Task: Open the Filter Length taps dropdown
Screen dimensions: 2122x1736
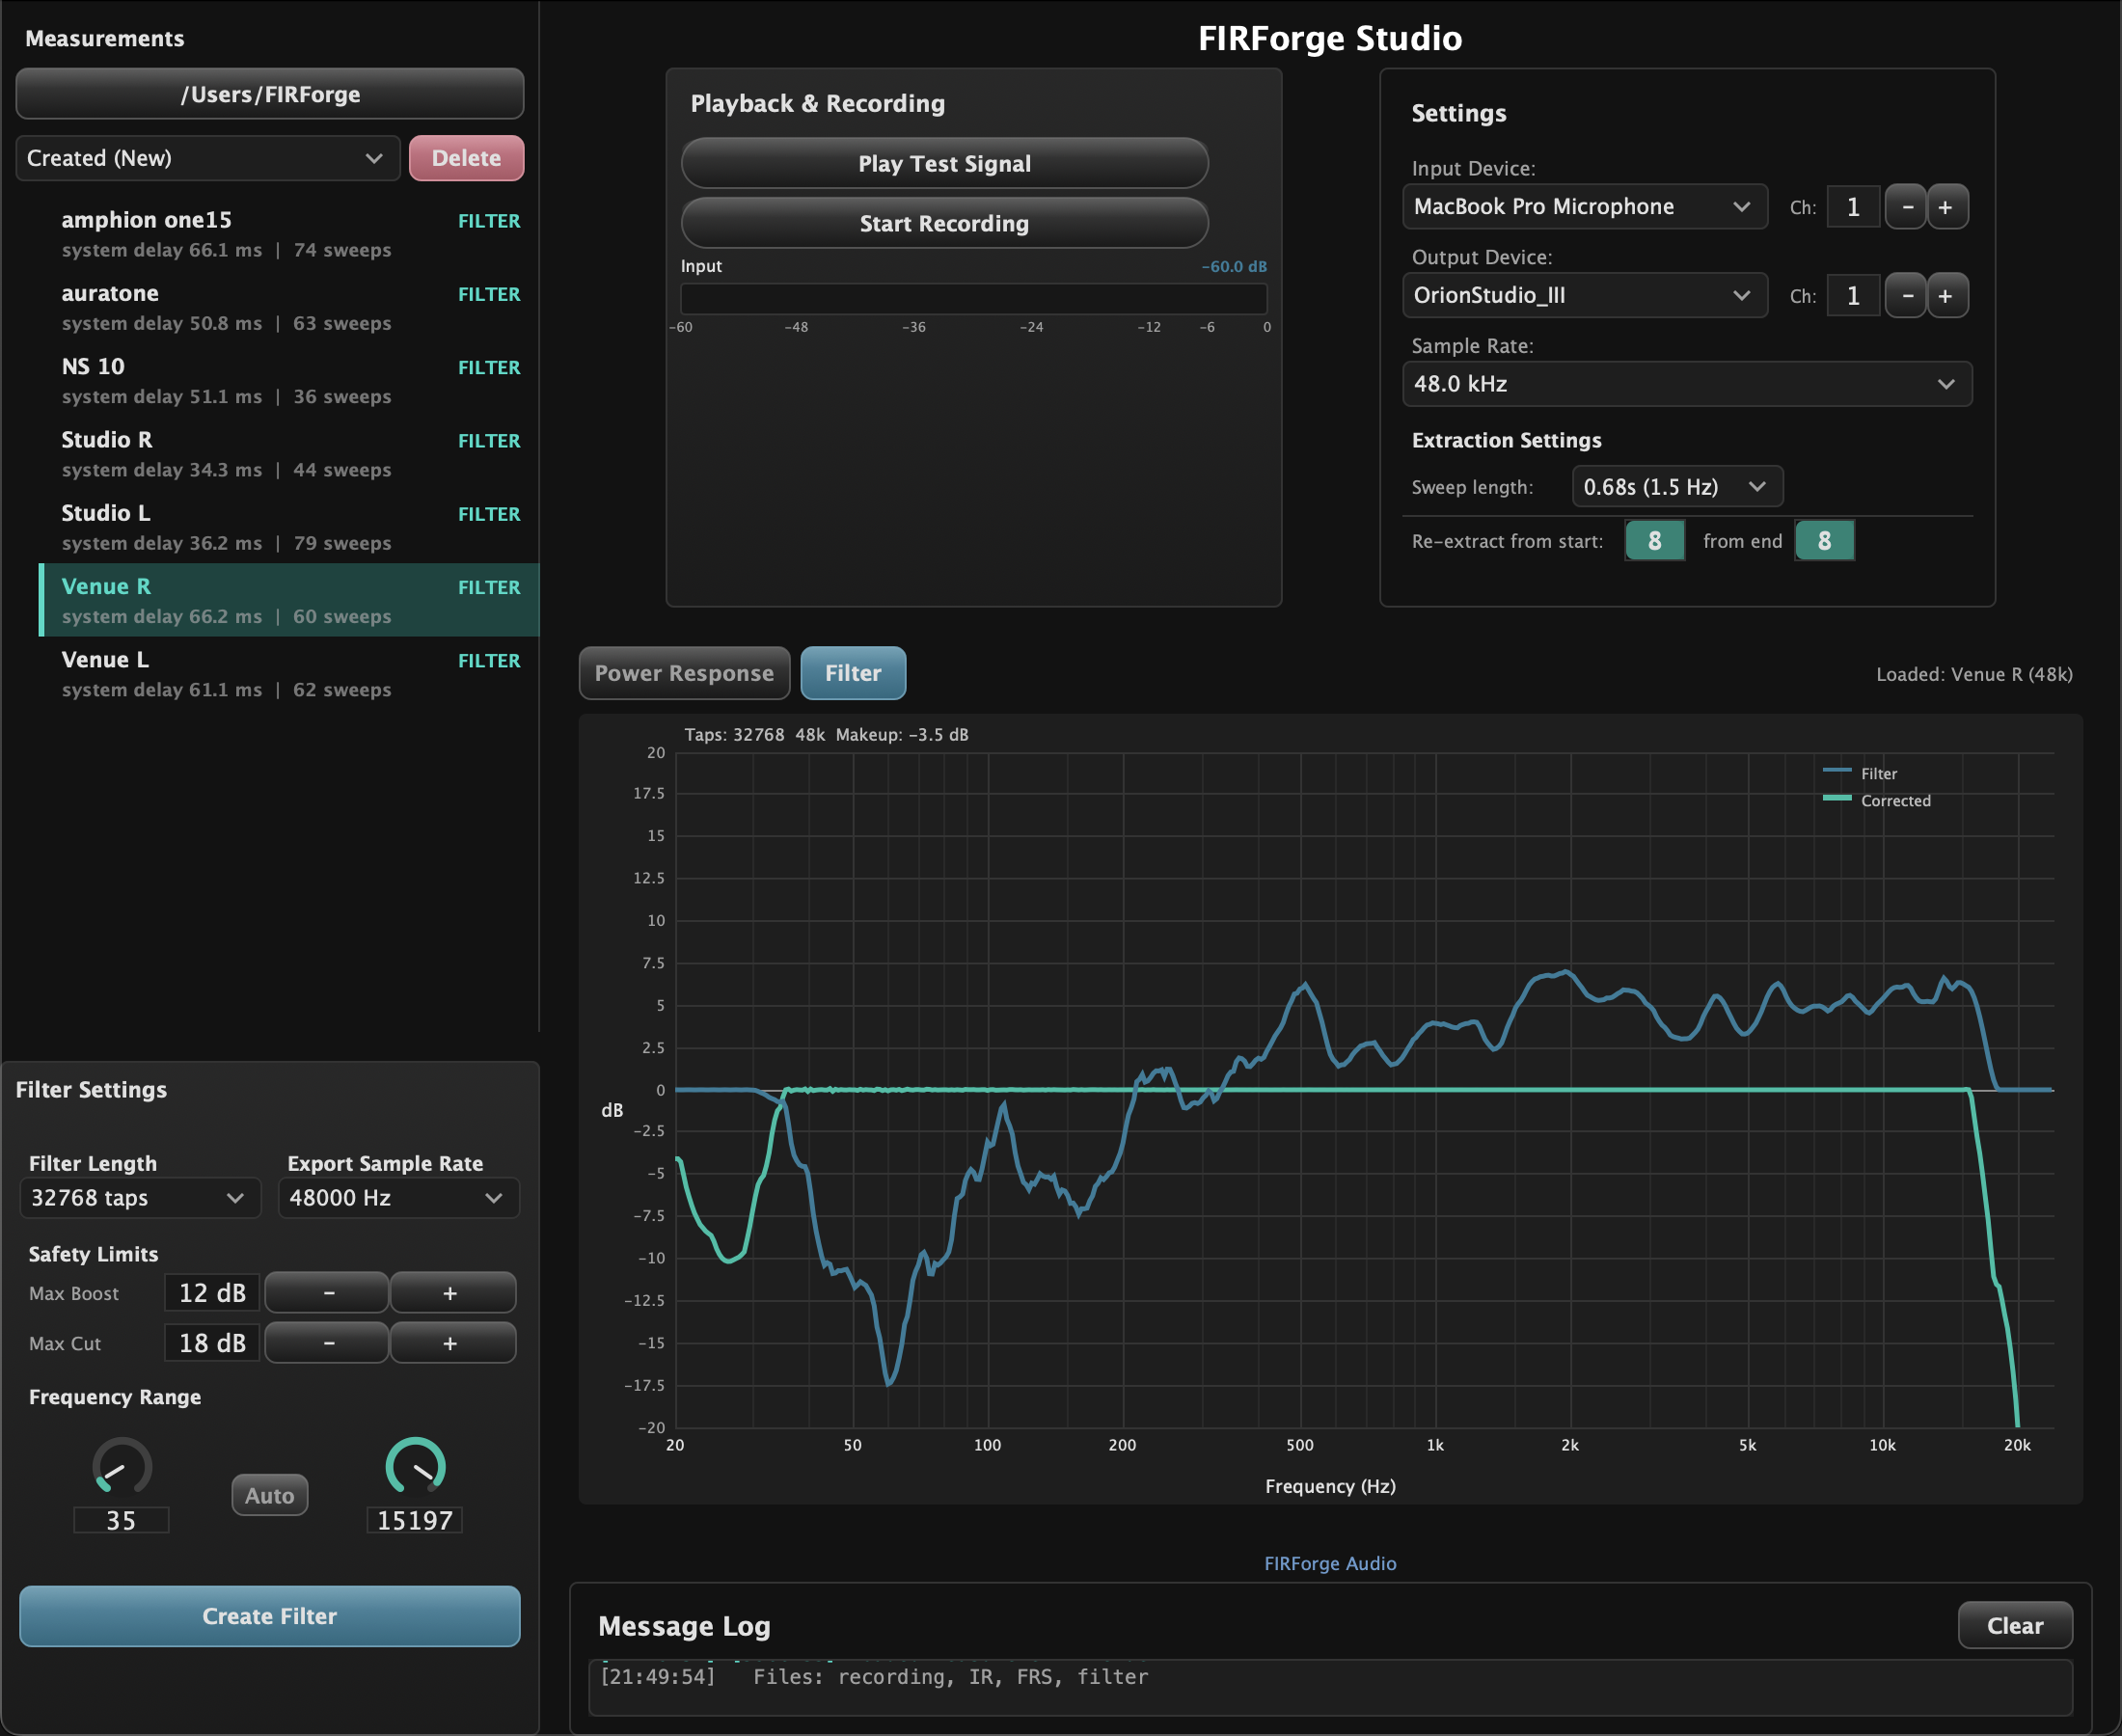Action: (x=139, y=1198)
